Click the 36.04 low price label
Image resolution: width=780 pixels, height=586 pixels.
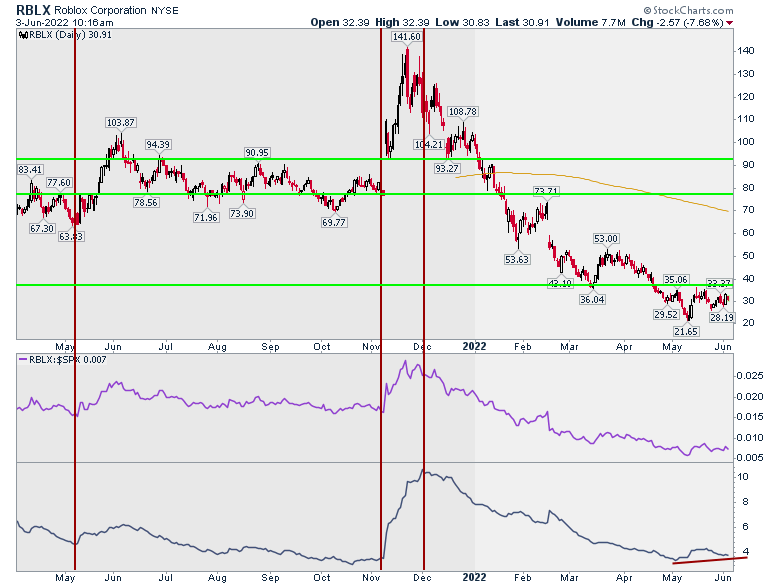coord(592,299)
